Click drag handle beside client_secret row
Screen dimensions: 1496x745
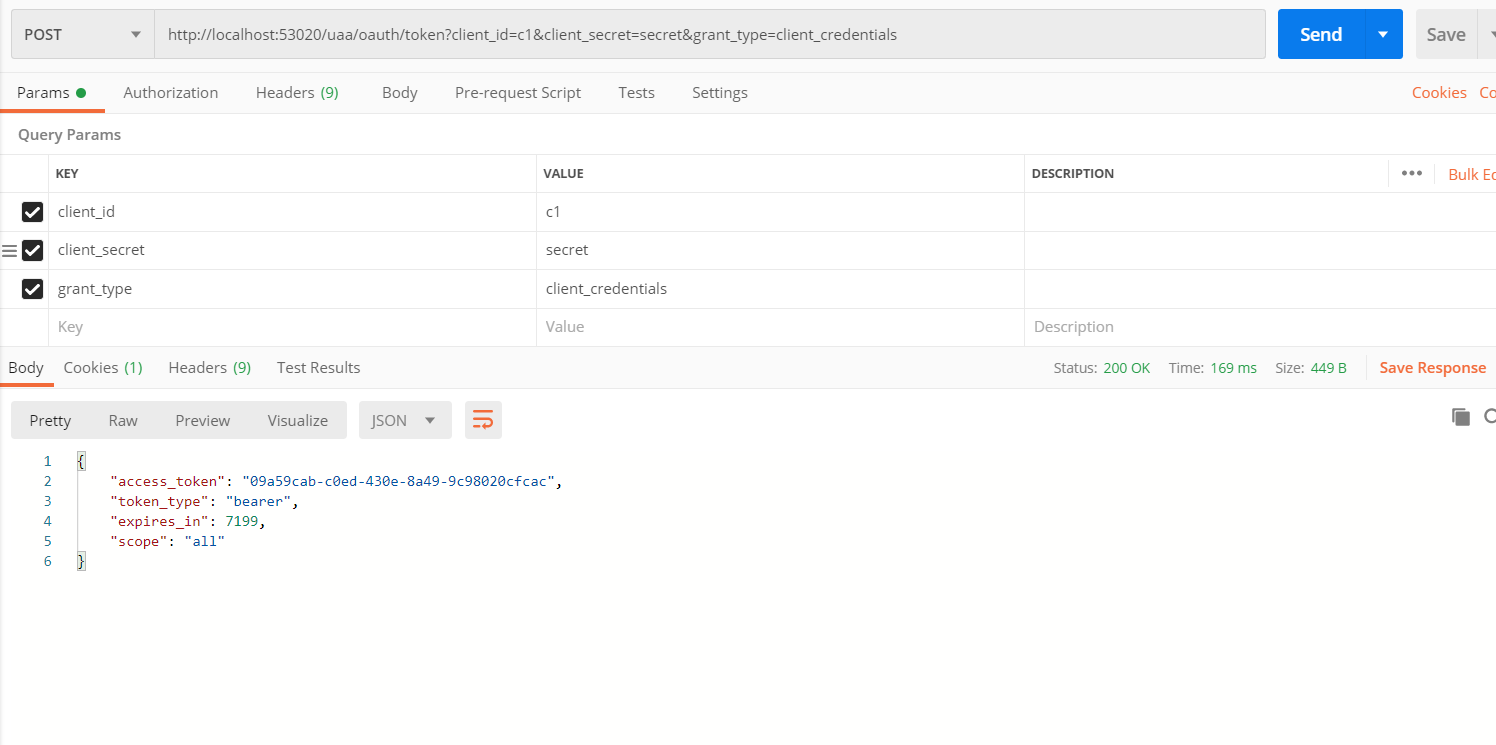click(10, 250)
